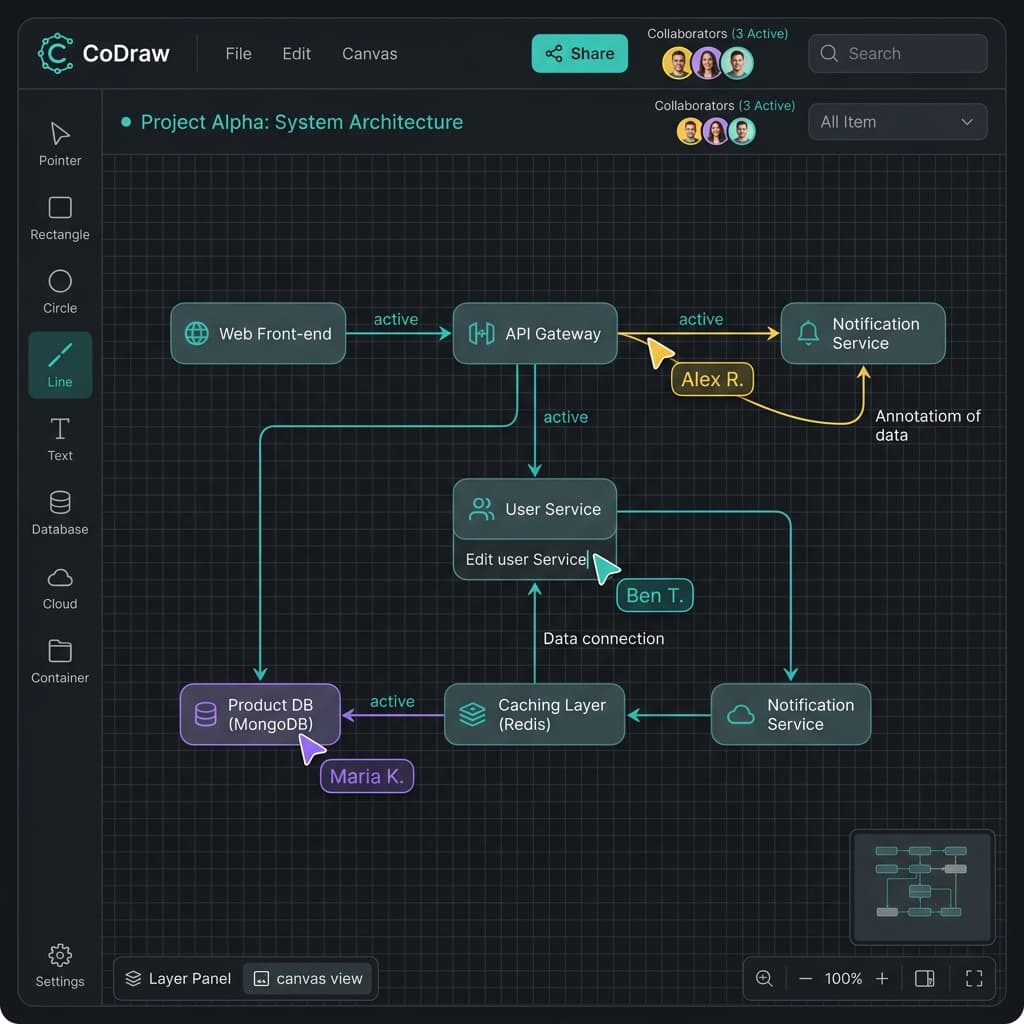
Task: Open the Canvas menu
Action: [x=370, y=54]
